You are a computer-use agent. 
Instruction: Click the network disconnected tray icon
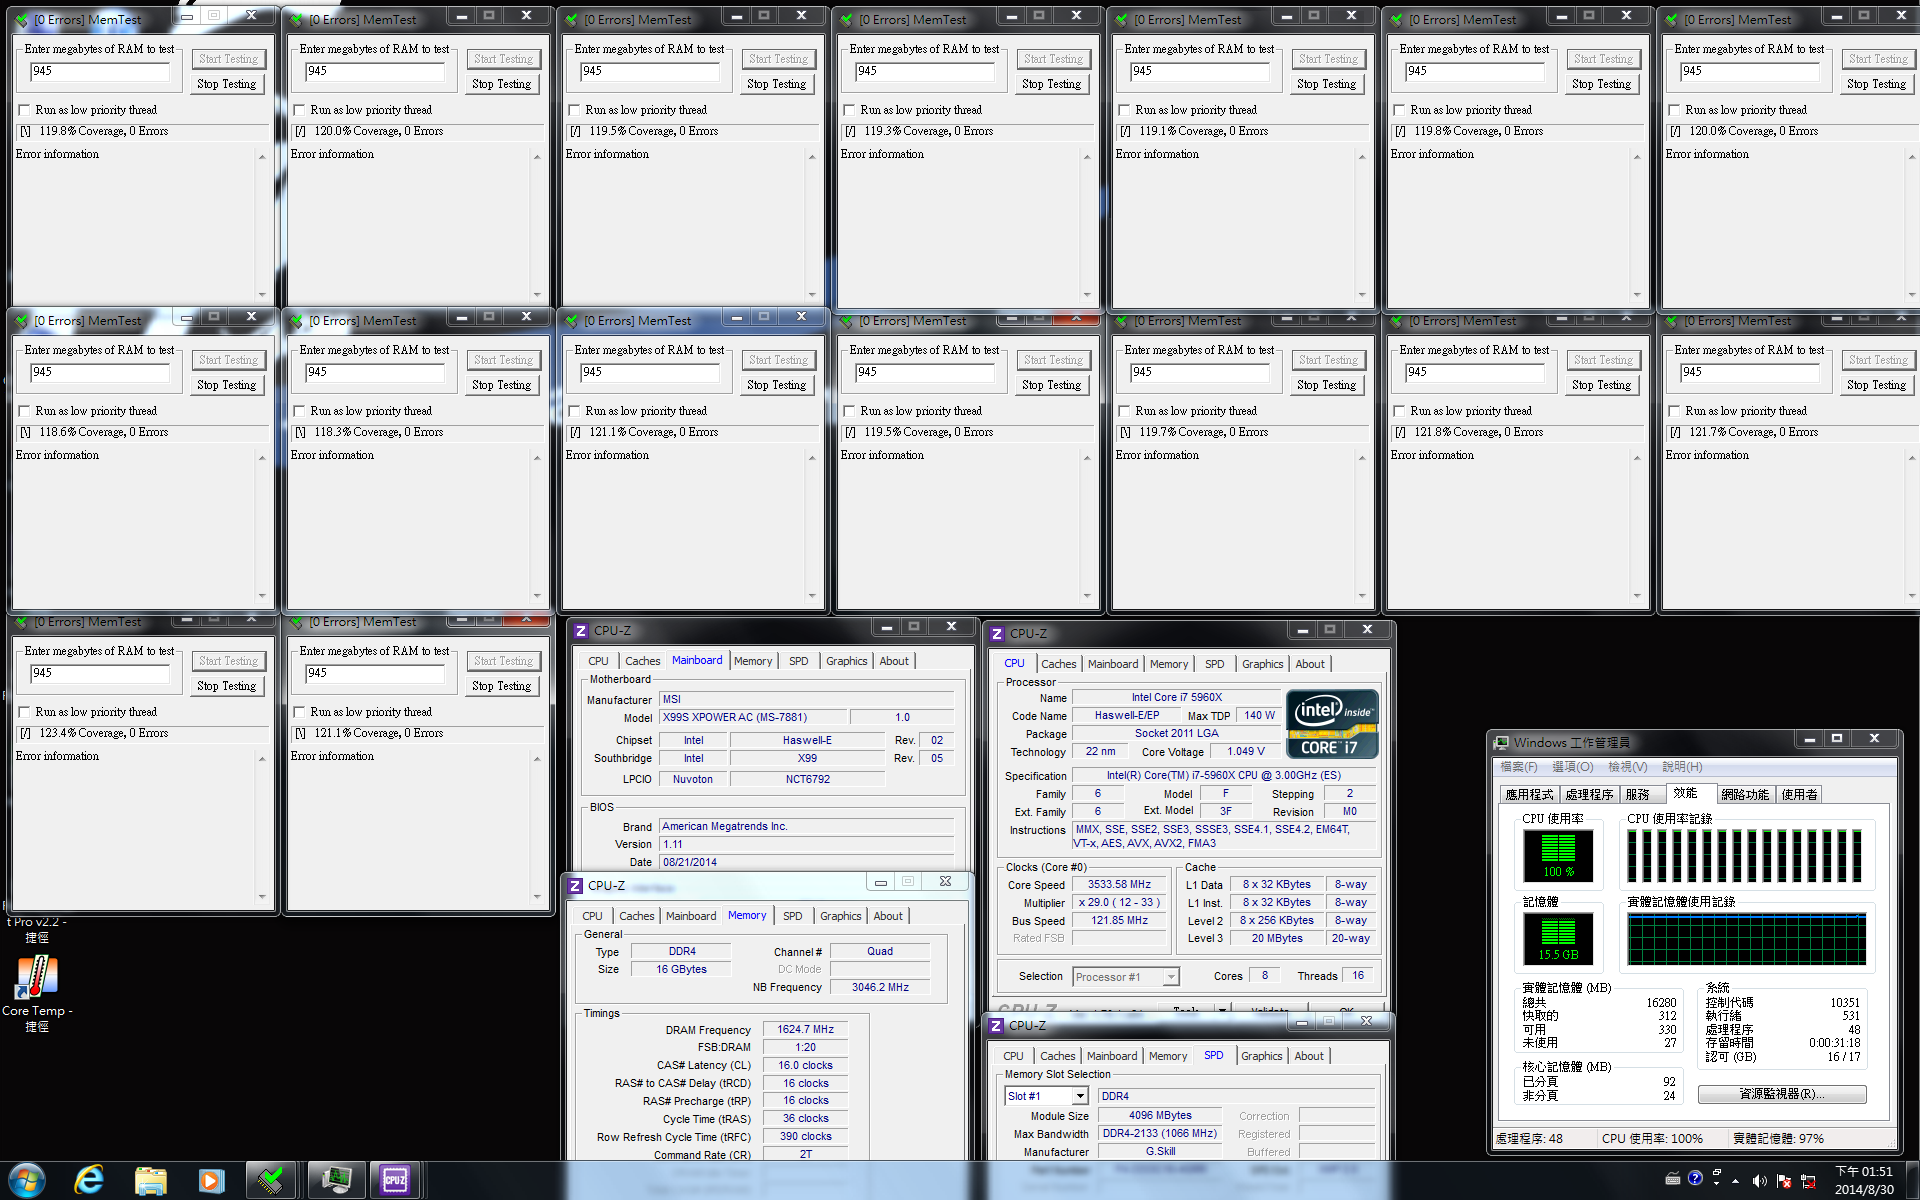tap(1808, 1182)
